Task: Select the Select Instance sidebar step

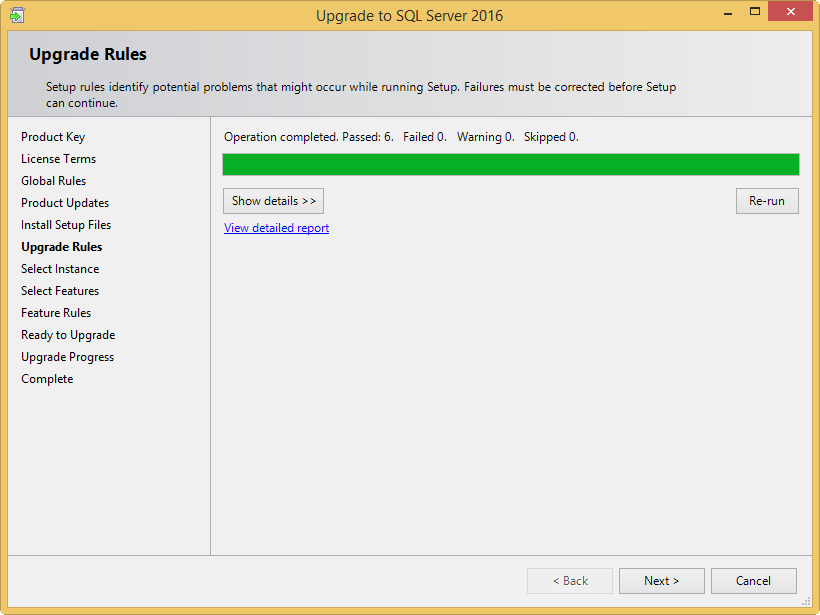Action: pos(60,269)
